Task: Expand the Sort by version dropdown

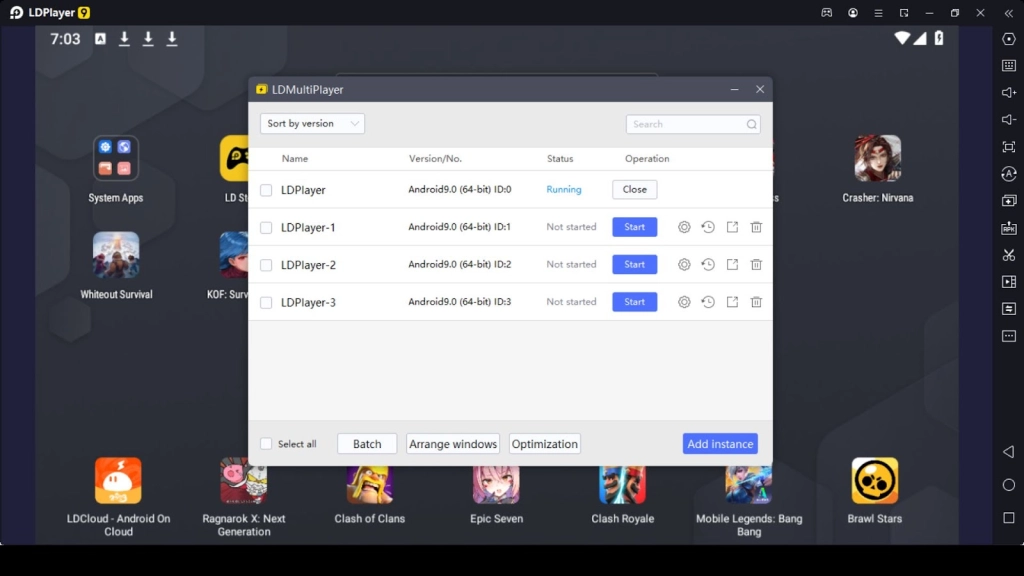Action: (312, 124)
